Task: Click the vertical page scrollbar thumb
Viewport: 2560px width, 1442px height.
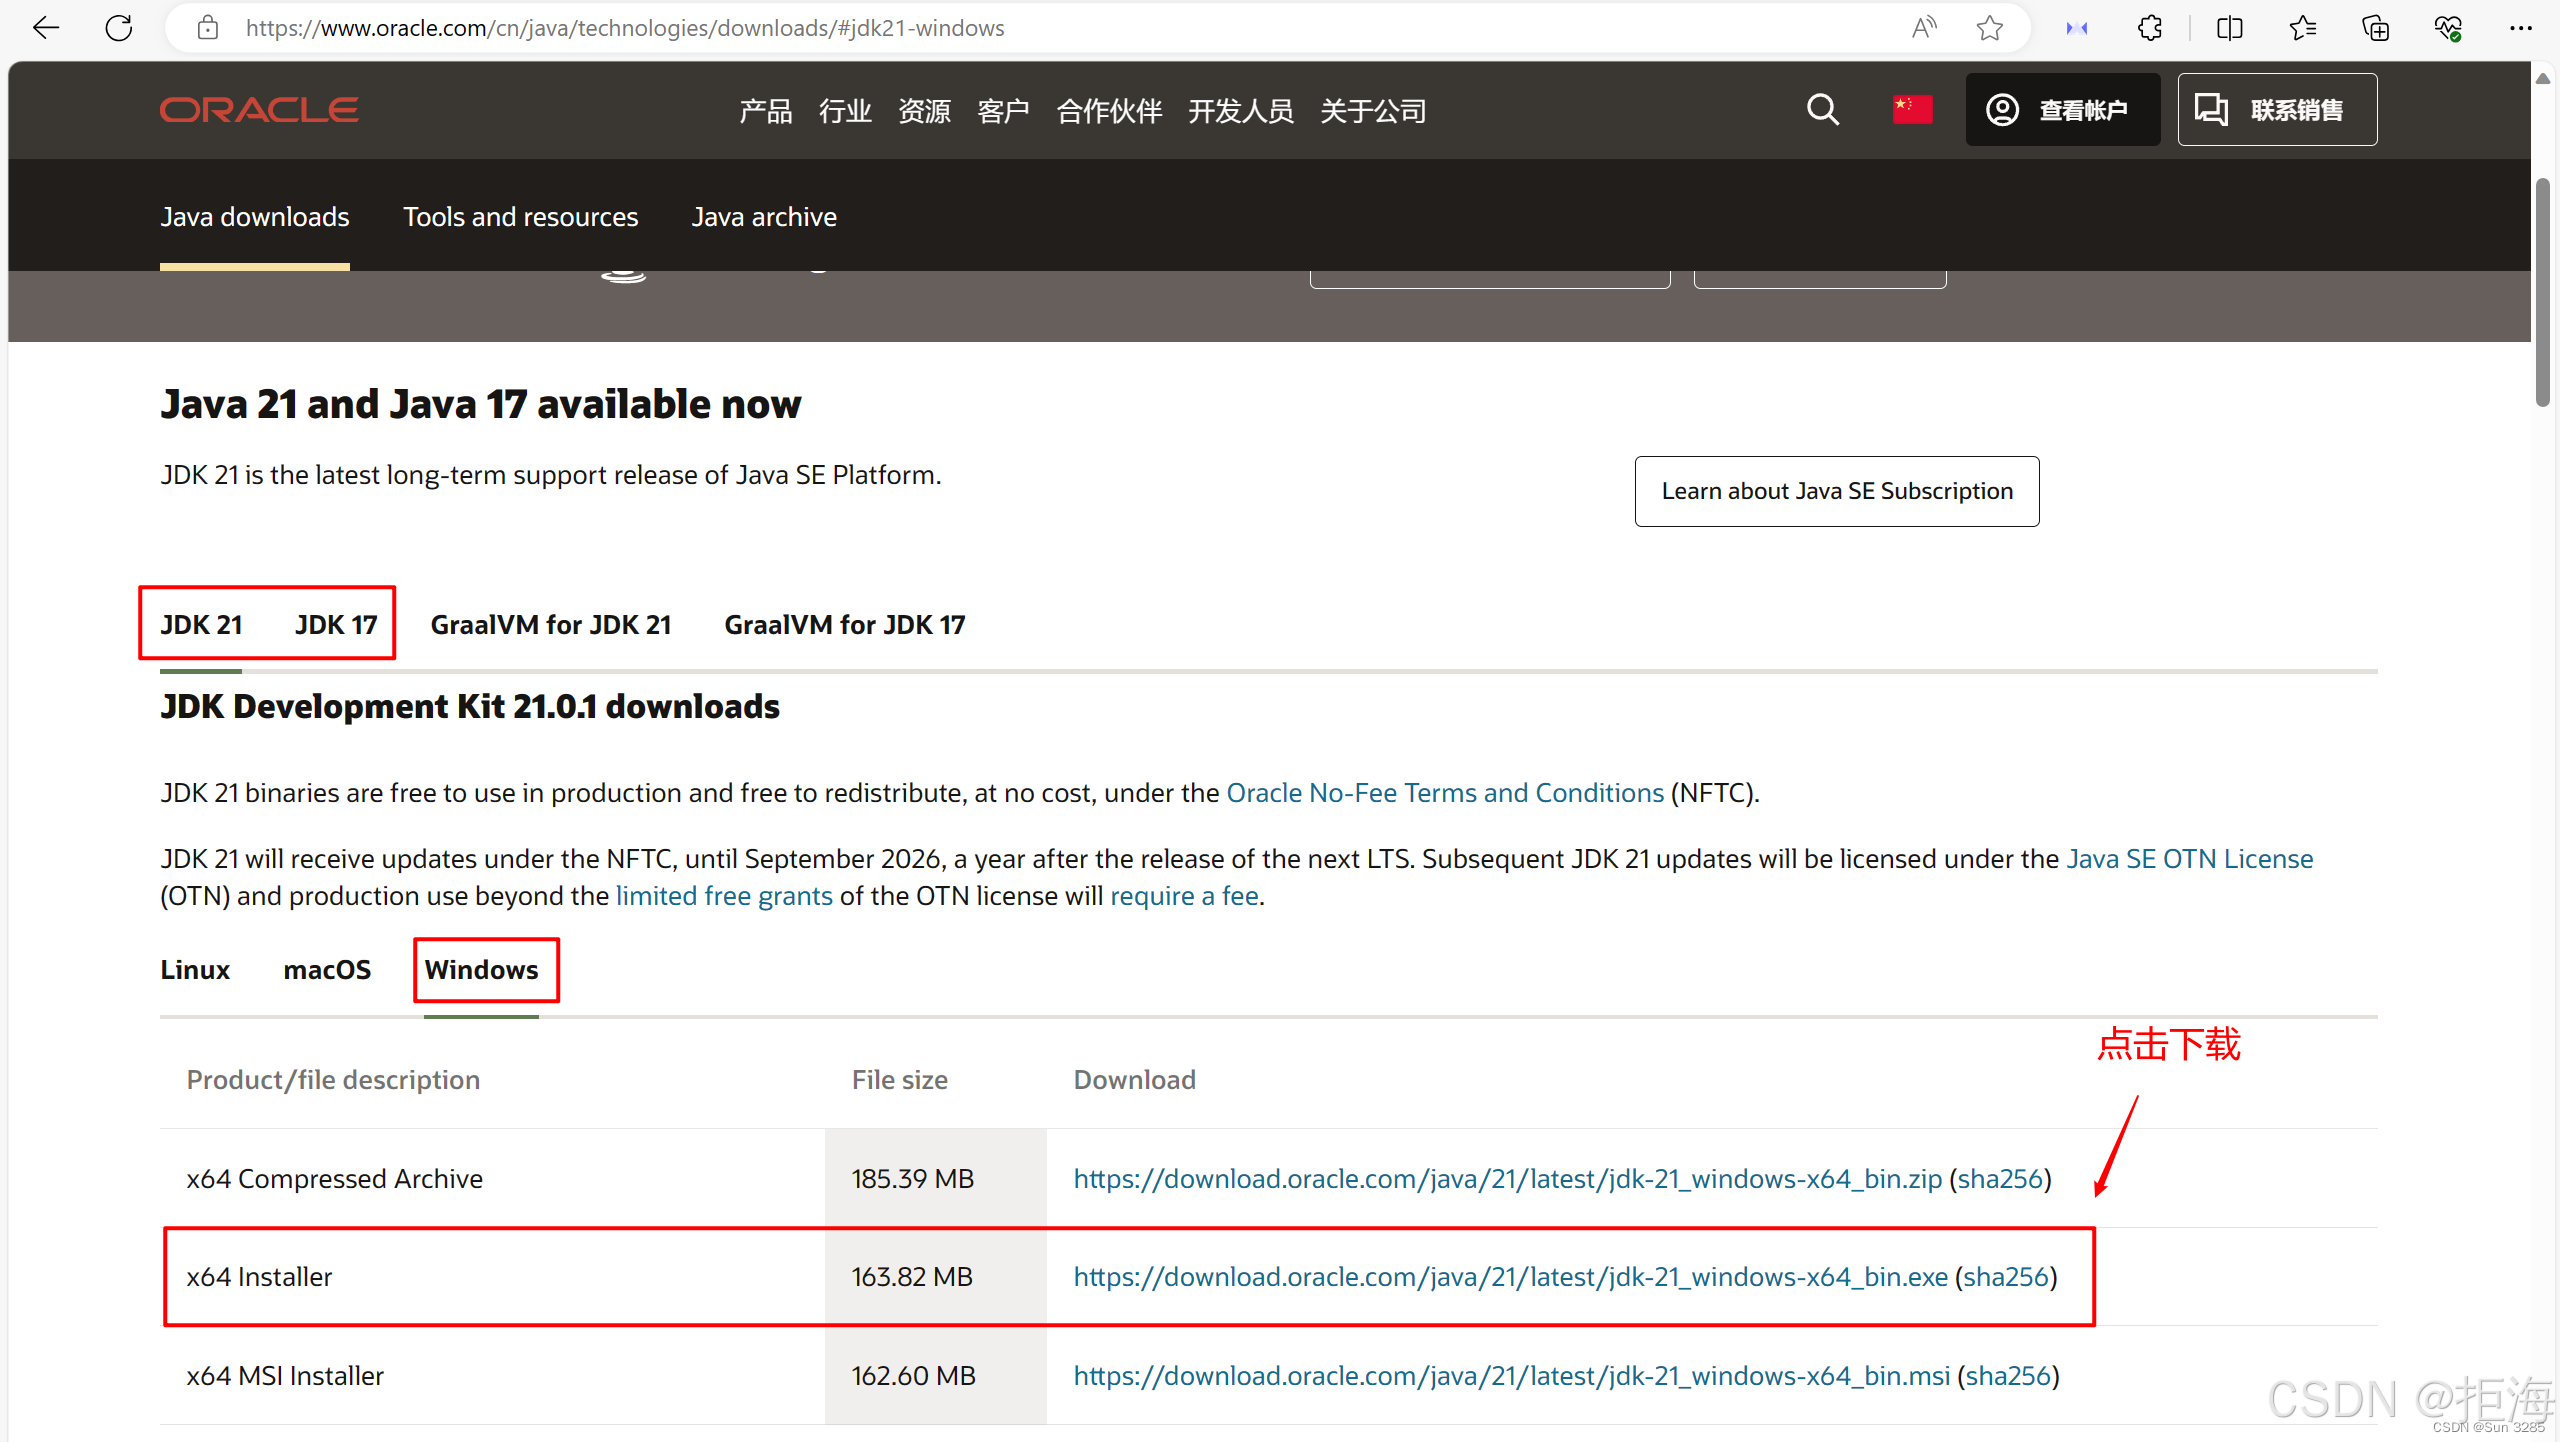Action: point(2542,290)
